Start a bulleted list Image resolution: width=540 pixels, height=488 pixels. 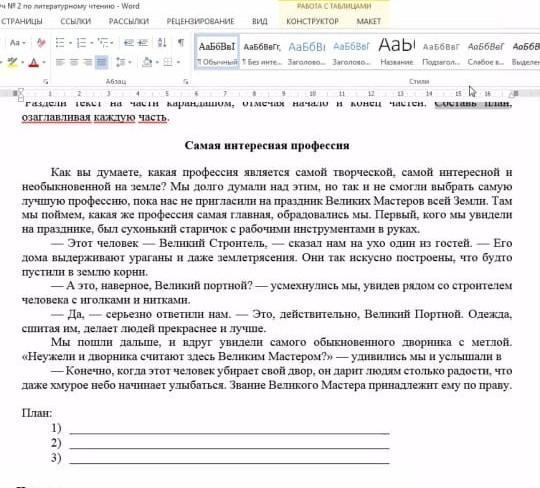(x=60, y=43)
